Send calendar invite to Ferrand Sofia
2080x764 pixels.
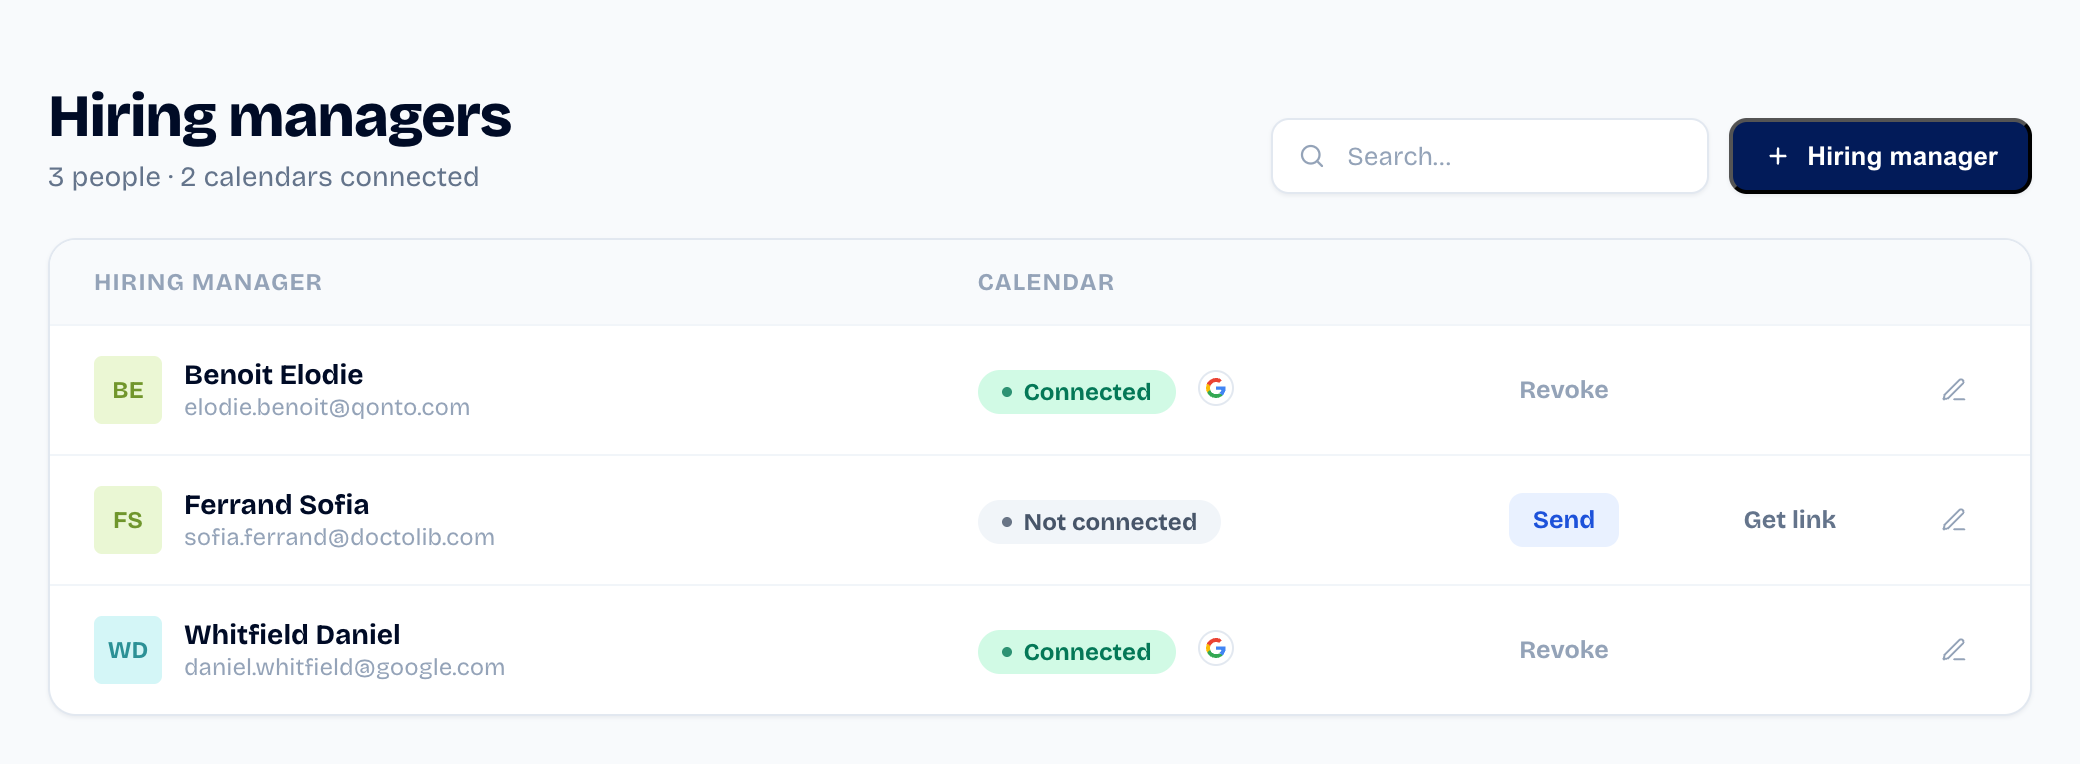coord(1564,520)
